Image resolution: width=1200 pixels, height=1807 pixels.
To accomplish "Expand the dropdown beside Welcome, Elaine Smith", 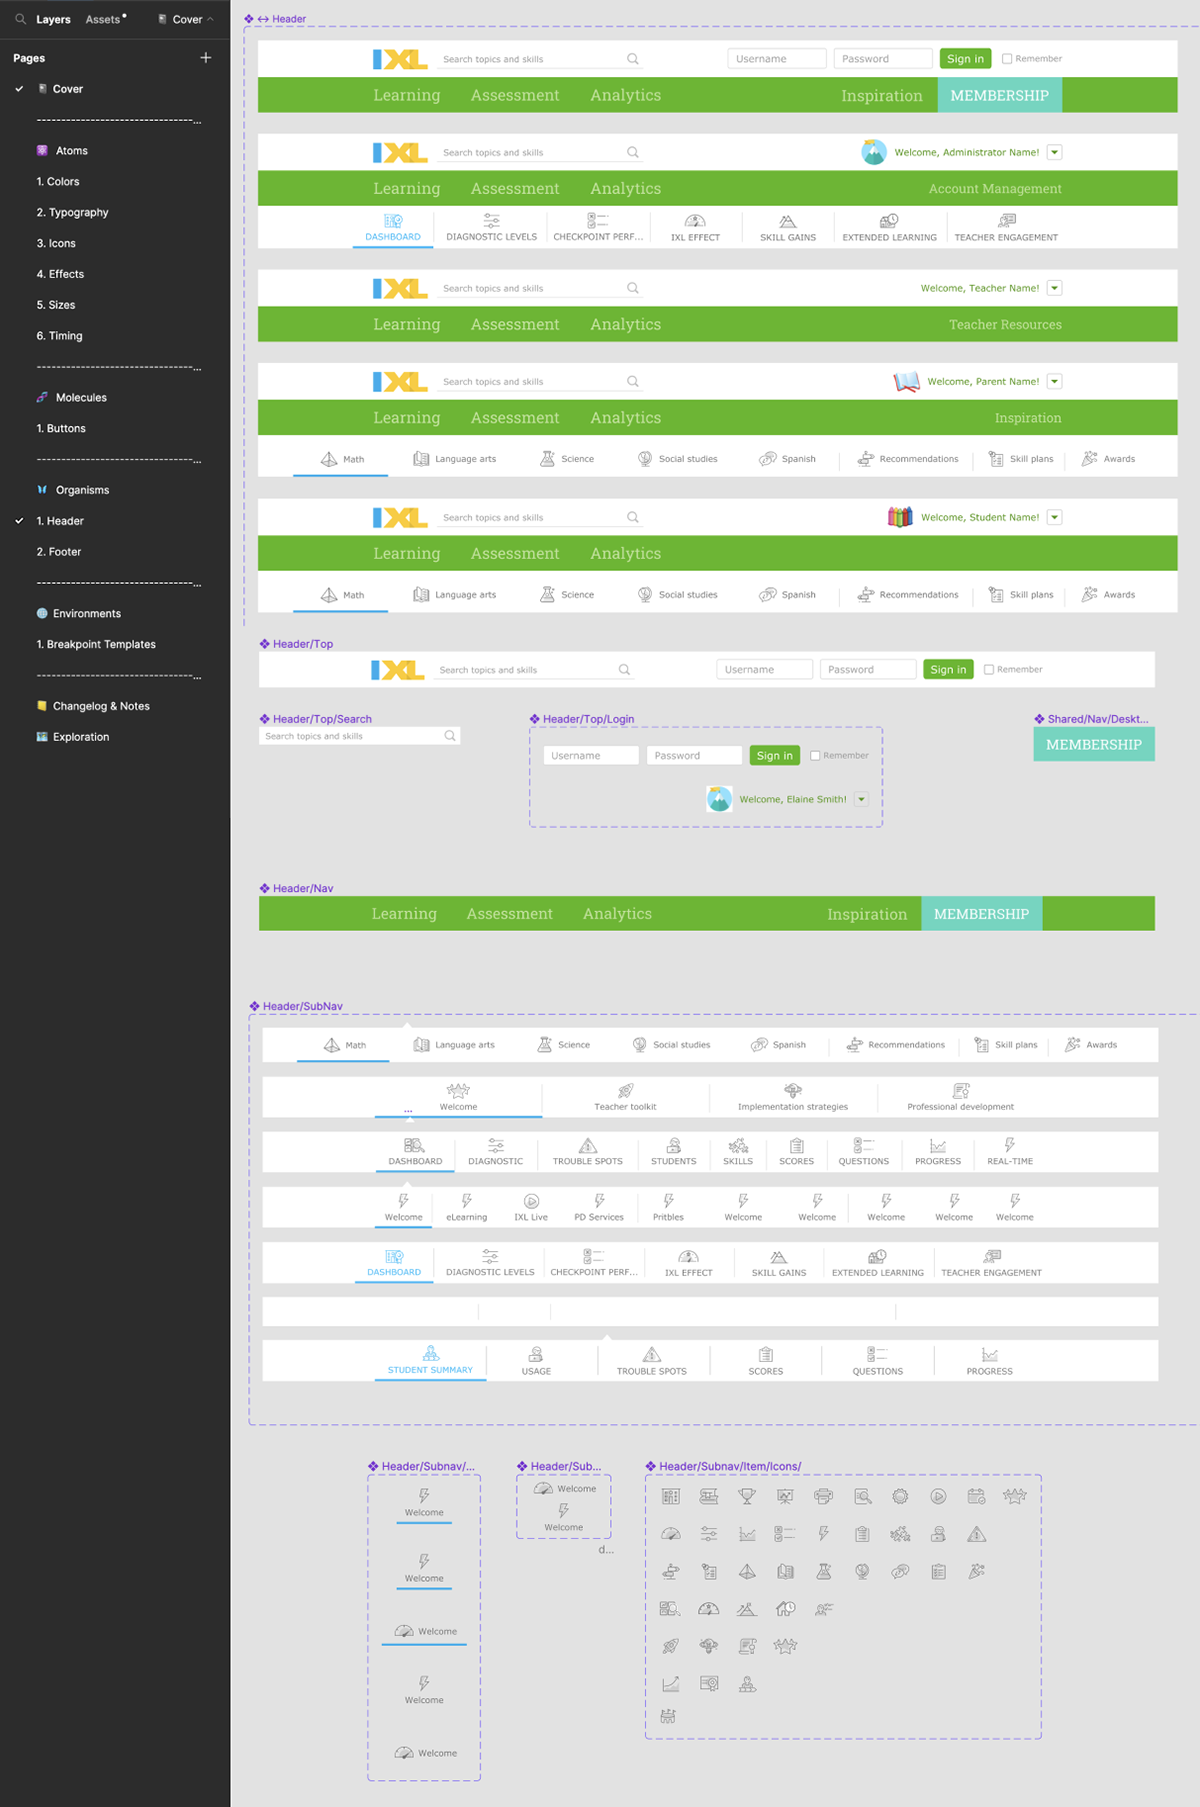I will click(861, 799).
